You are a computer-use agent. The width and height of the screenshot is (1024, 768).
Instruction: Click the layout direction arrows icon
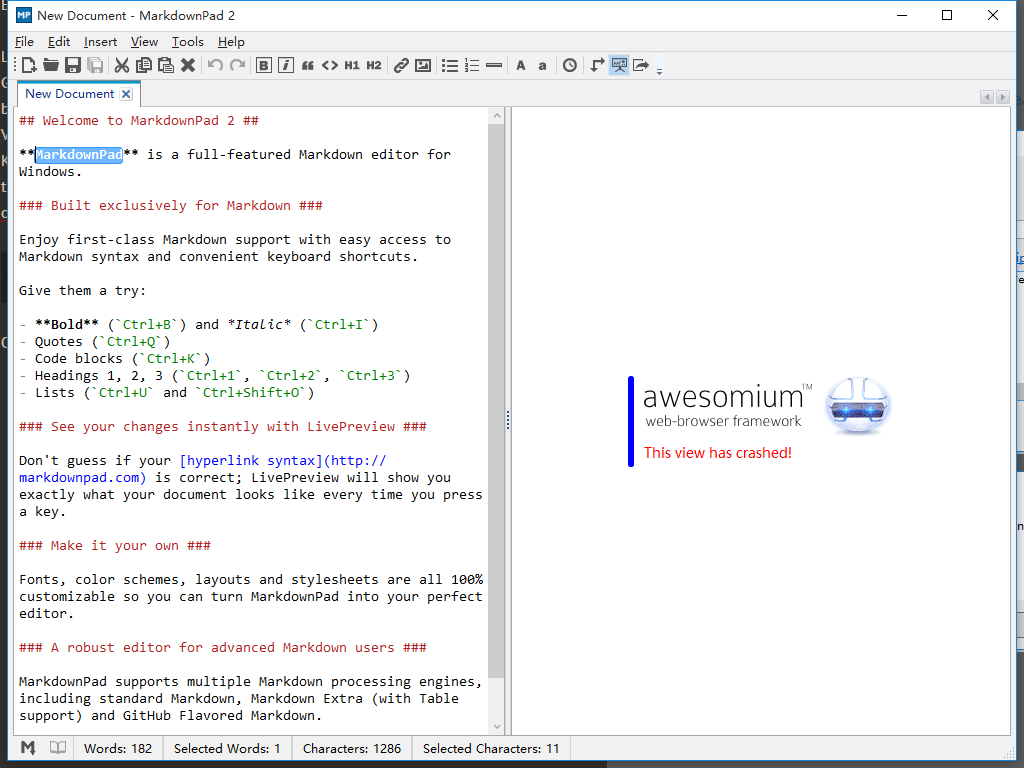tap(597, 65)
